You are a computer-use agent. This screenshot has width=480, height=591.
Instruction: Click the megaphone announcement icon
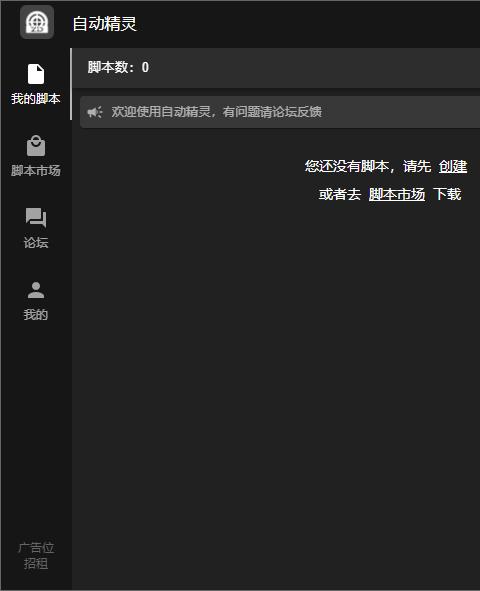(95, 112)
